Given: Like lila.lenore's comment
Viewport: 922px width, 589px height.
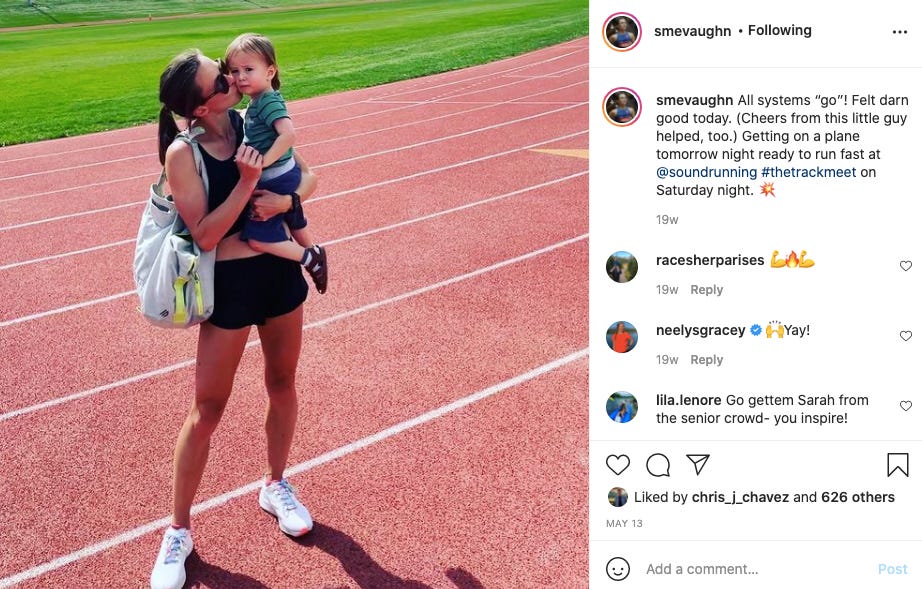Looking at the screenshot, I should tap(906, 406).
